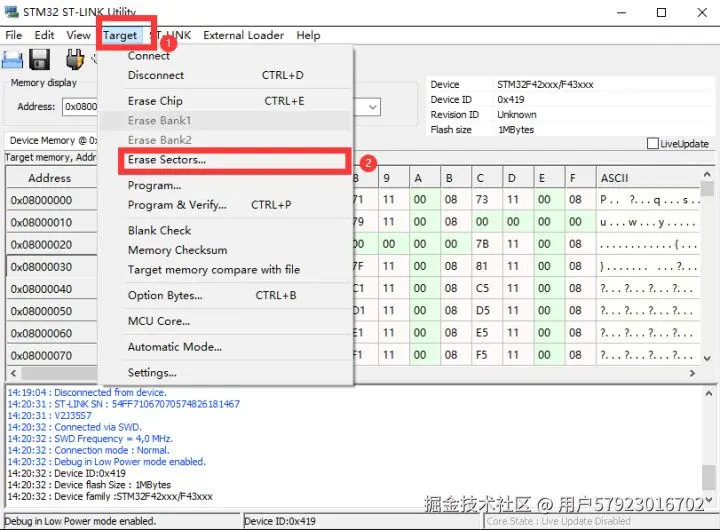This screenshot has width=720, height=530.
Task: Open Option Bytes... dialog entry
Action: [225, 295]
